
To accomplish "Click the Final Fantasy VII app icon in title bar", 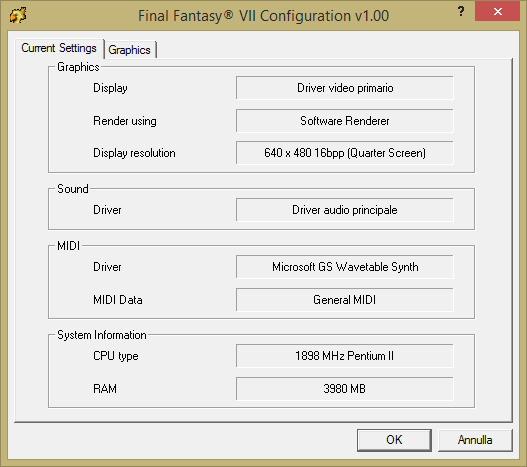I will click(x=18, y=15).
